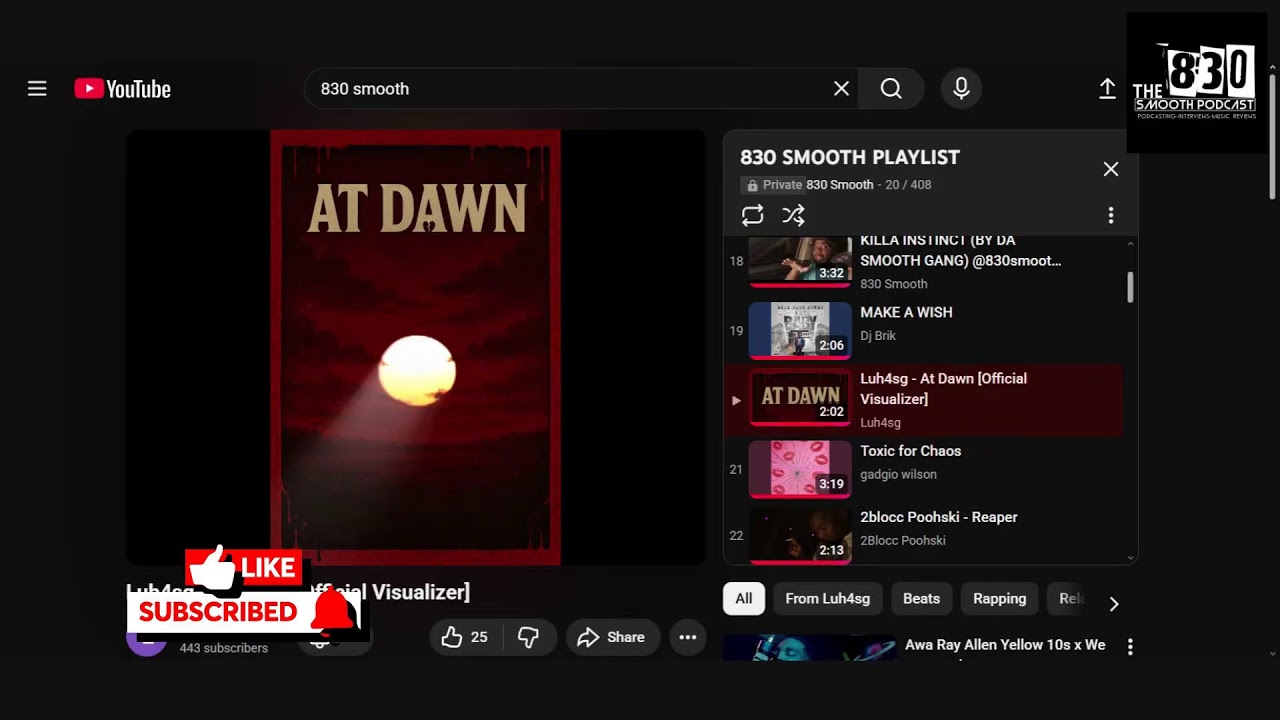Play MAKE A WISH playlist thumbnail
Viewport: 1280px width, 720px height.
[x=800, y=331]
